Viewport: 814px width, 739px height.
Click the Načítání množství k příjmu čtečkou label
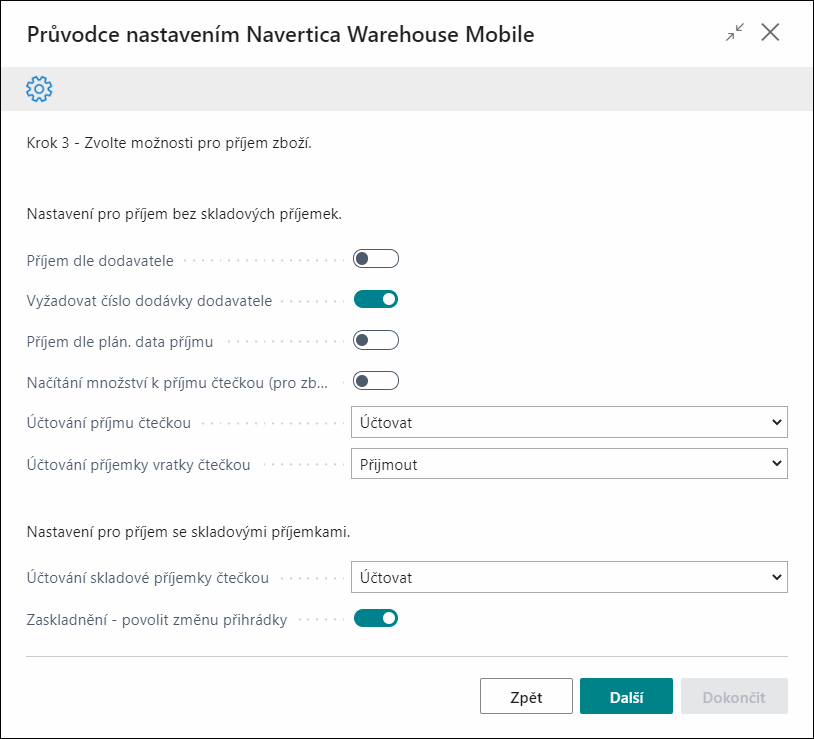click(177, 383)
